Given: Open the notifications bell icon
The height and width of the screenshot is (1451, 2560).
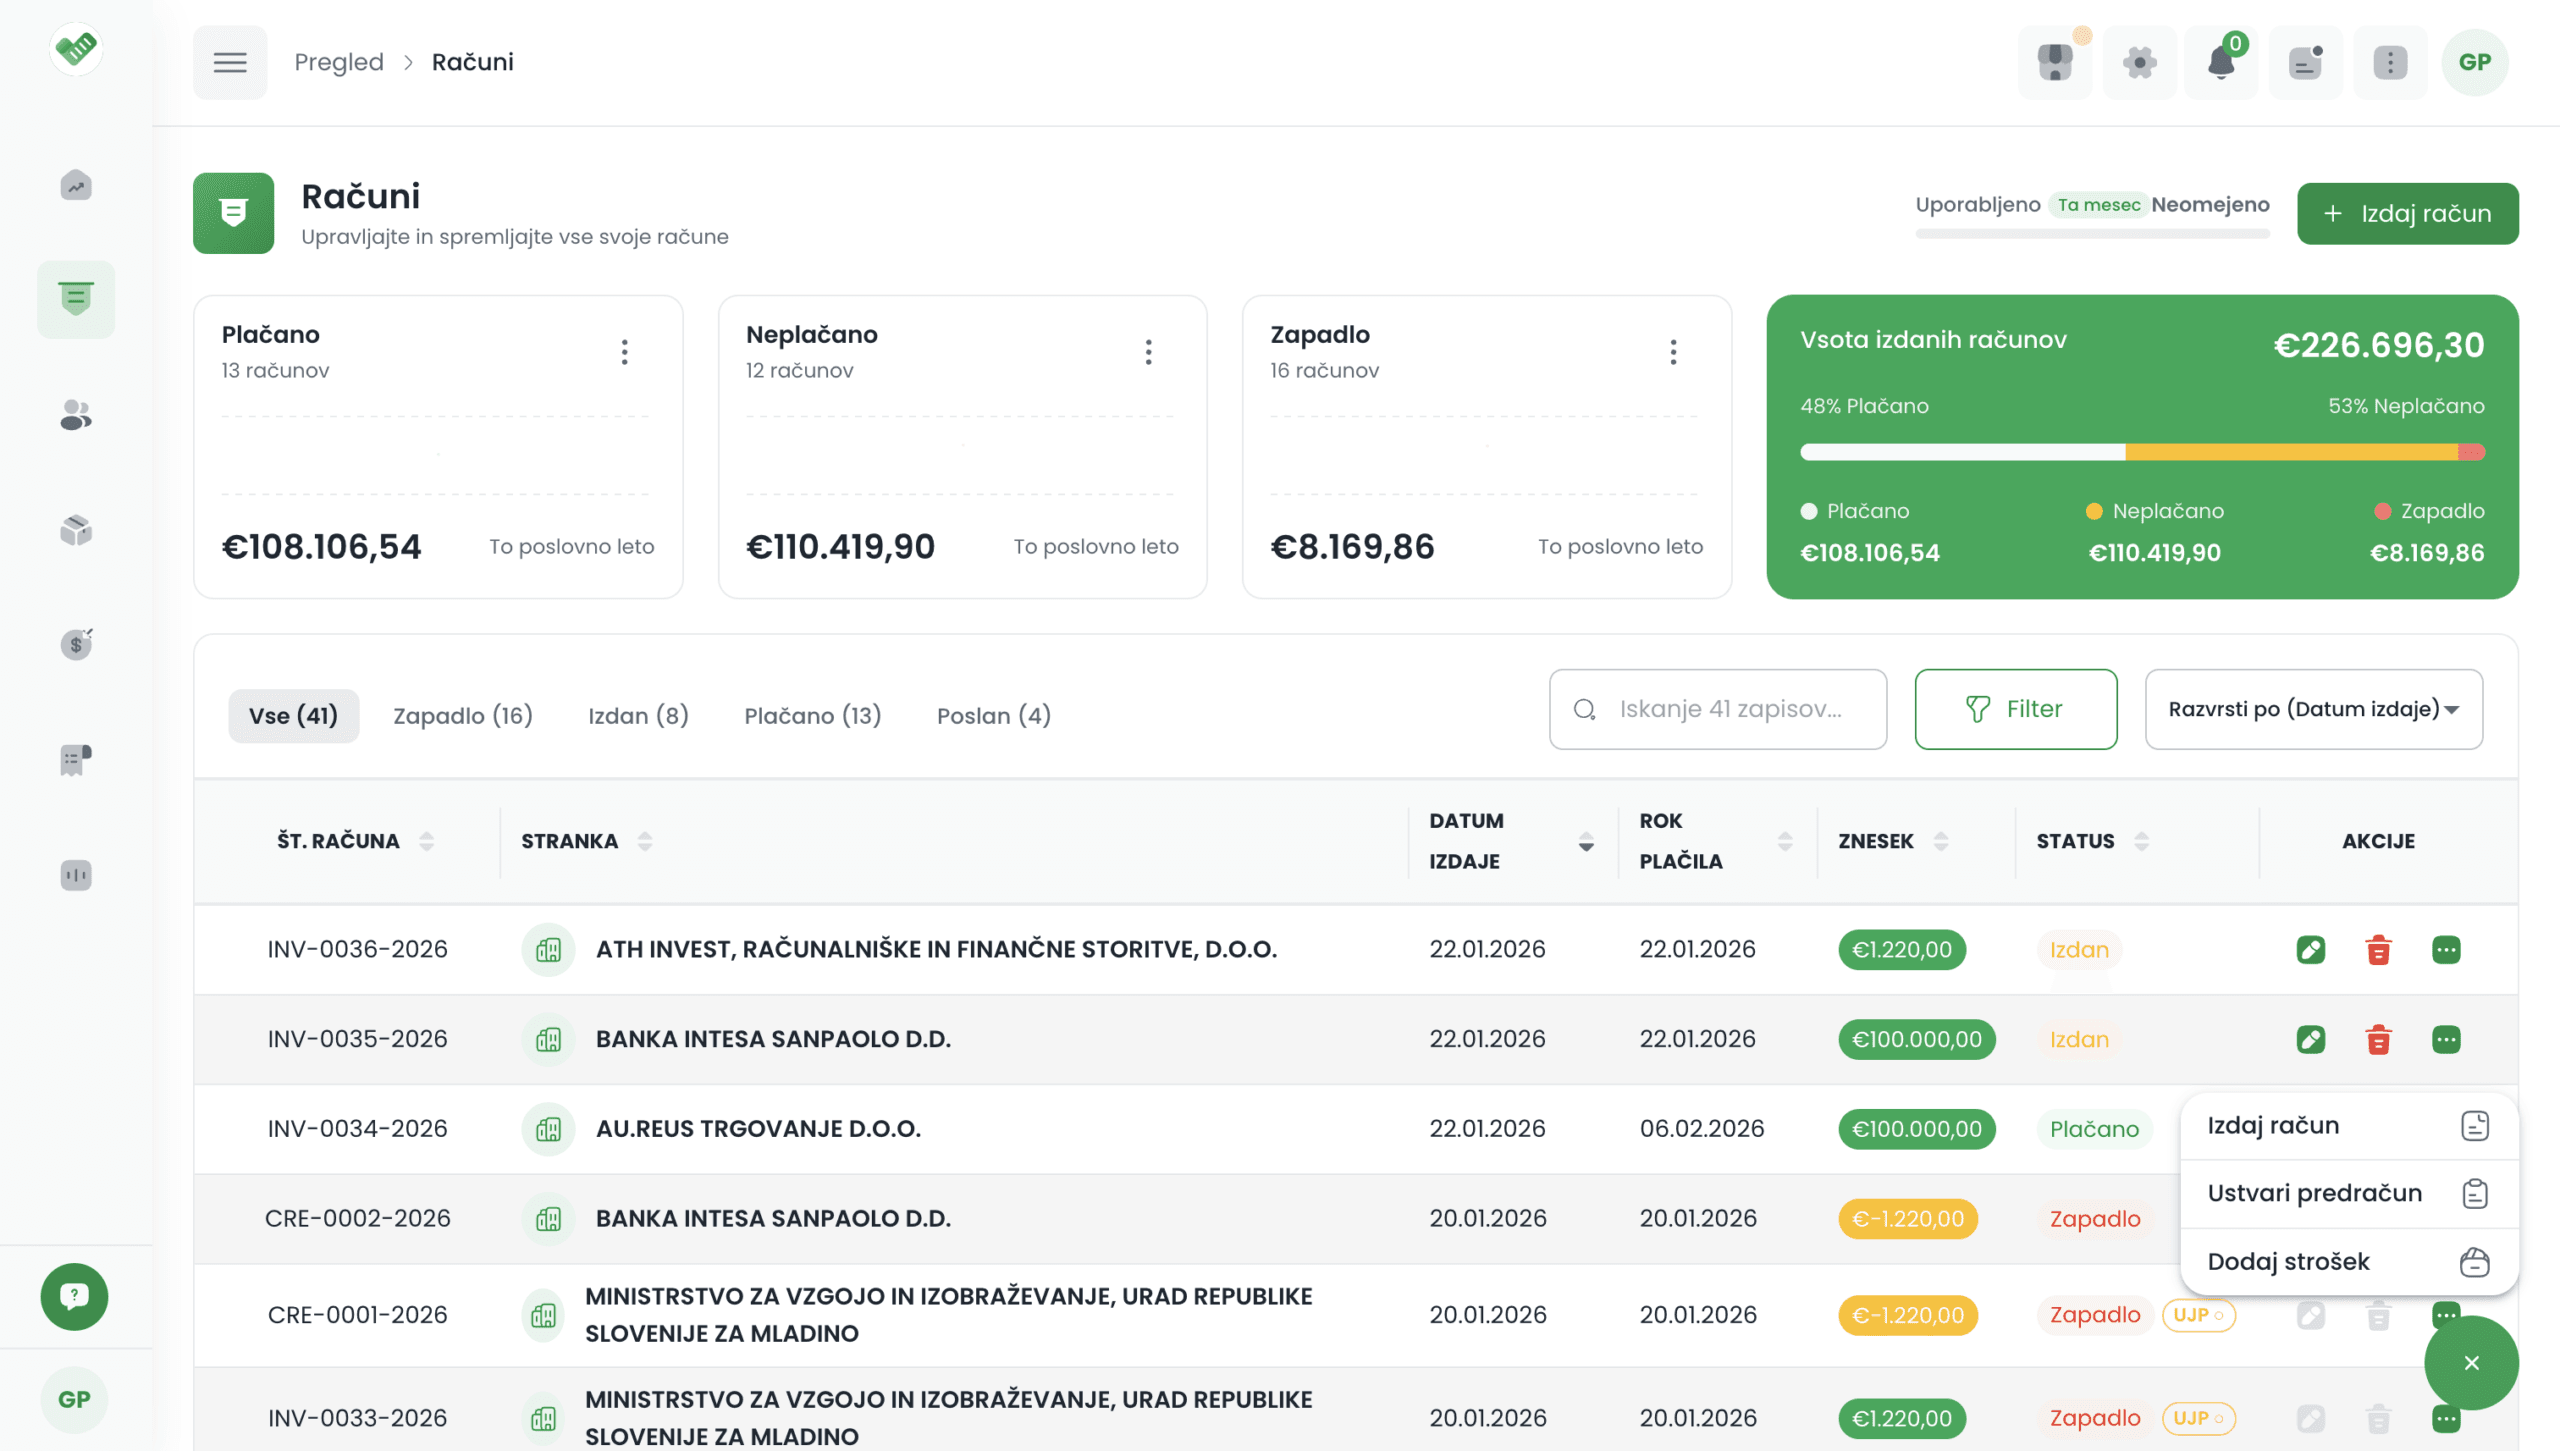Looking at the screenshot, I should tap(2220, 62).
